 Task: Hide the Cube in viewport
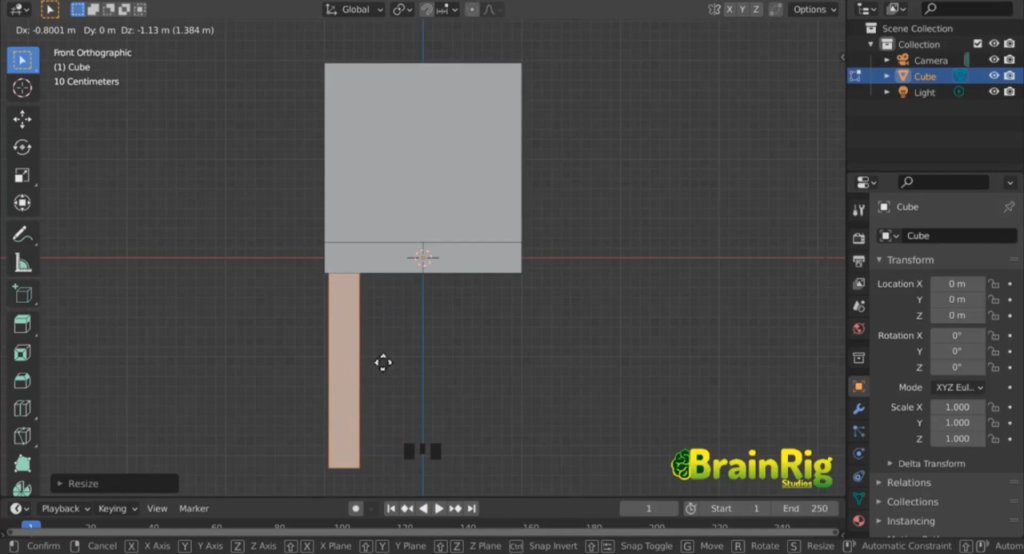point(993,76)
